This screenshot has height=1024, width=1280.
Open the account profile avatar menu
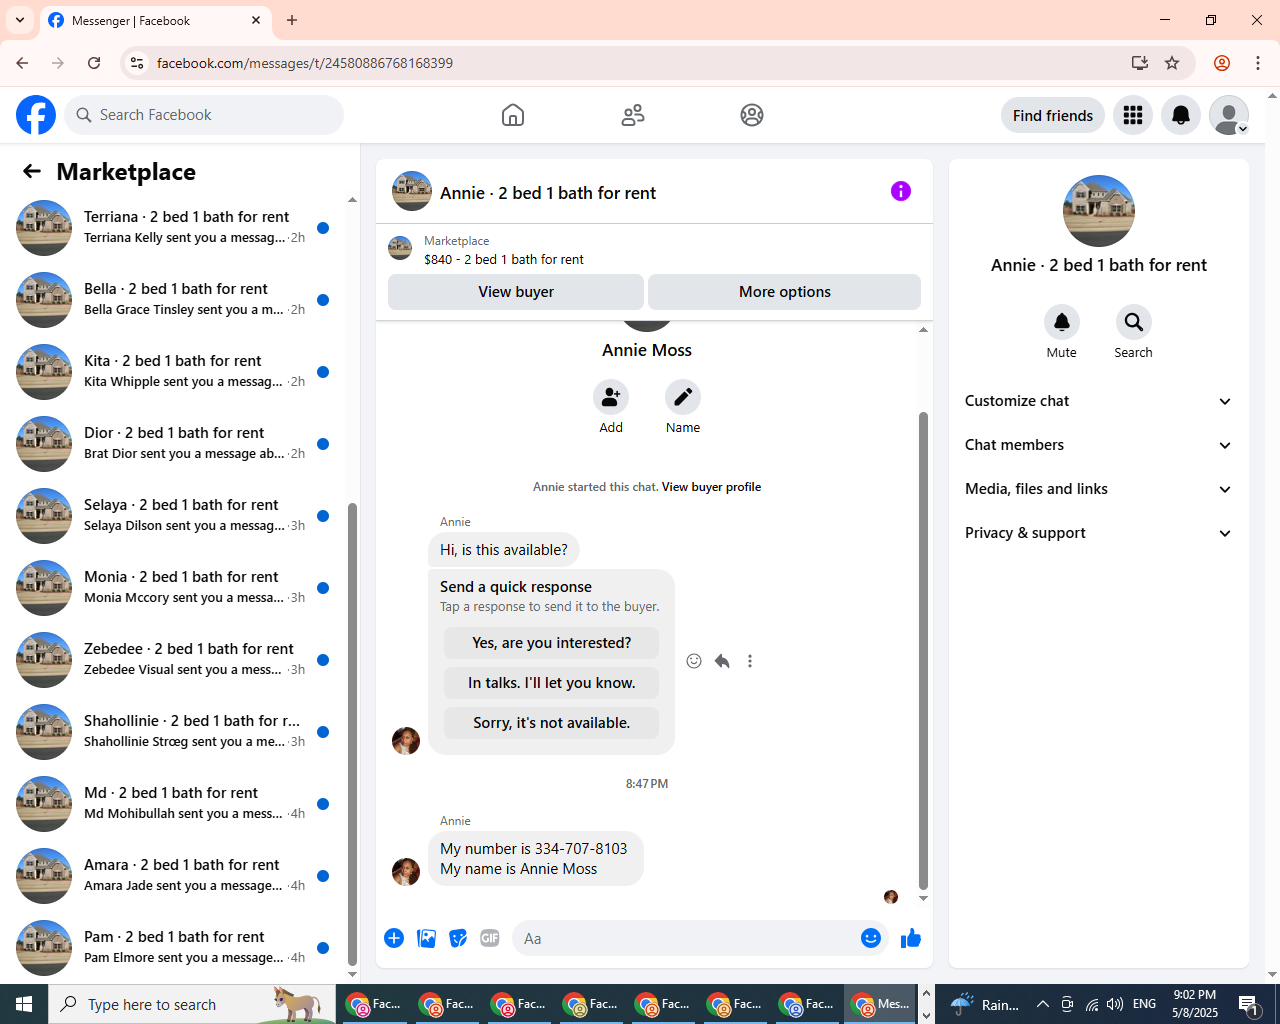click(x=1229, y=115)
